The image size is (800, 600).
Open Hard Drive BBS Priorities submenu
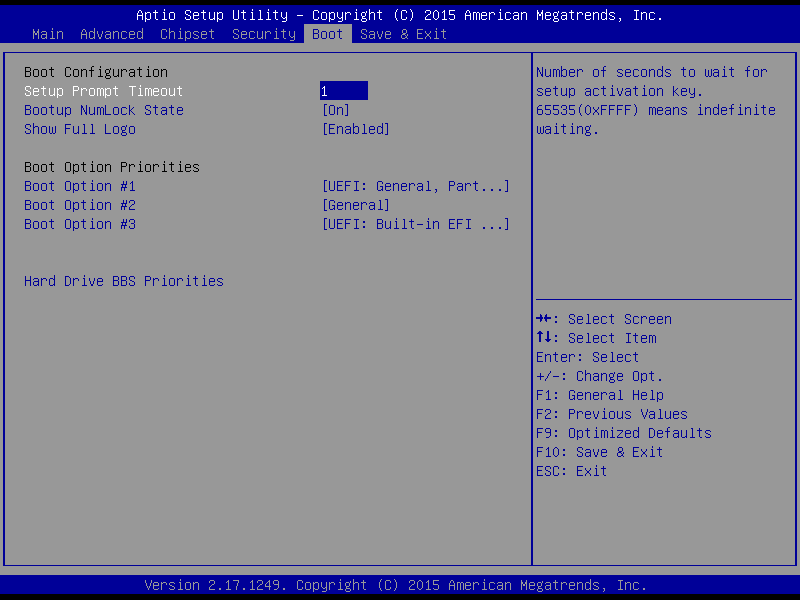tap(124, 281)
